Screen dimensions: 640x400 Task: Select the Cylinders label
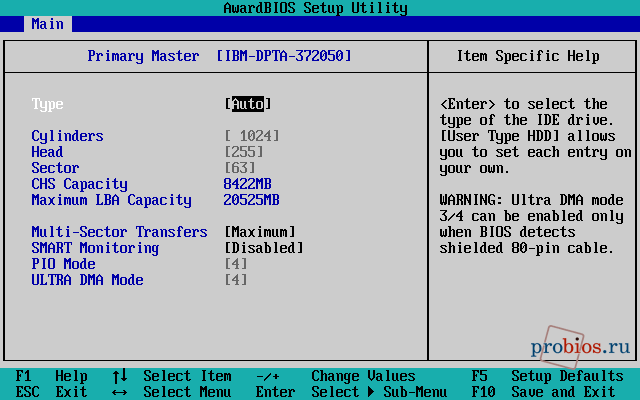click(x=67, y=136)
